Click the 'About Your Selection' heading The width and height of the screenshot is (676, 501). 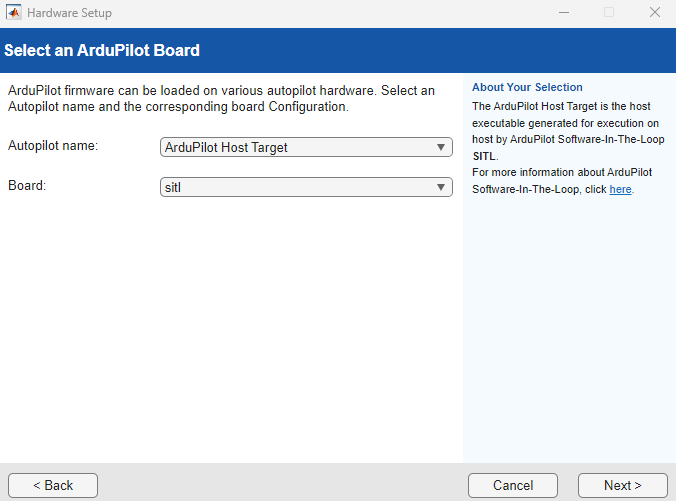coord(527,87)
